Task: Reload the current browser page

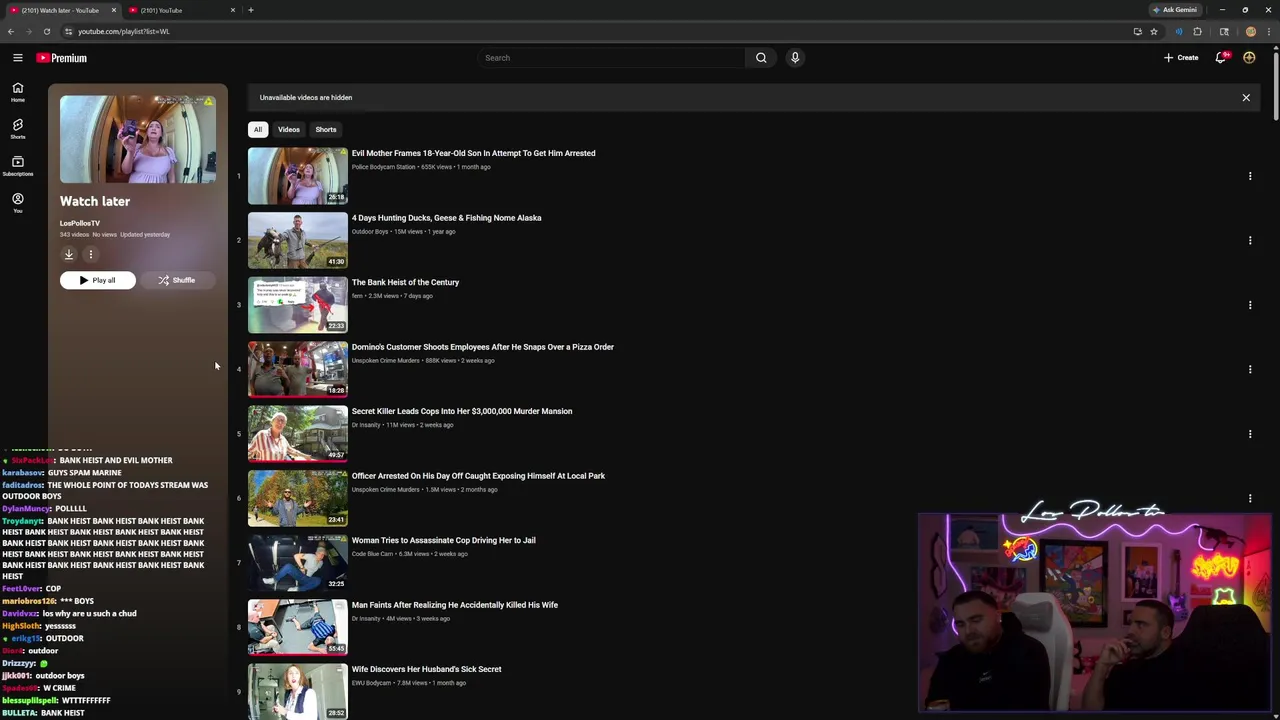Action: [x=46, y=31]
